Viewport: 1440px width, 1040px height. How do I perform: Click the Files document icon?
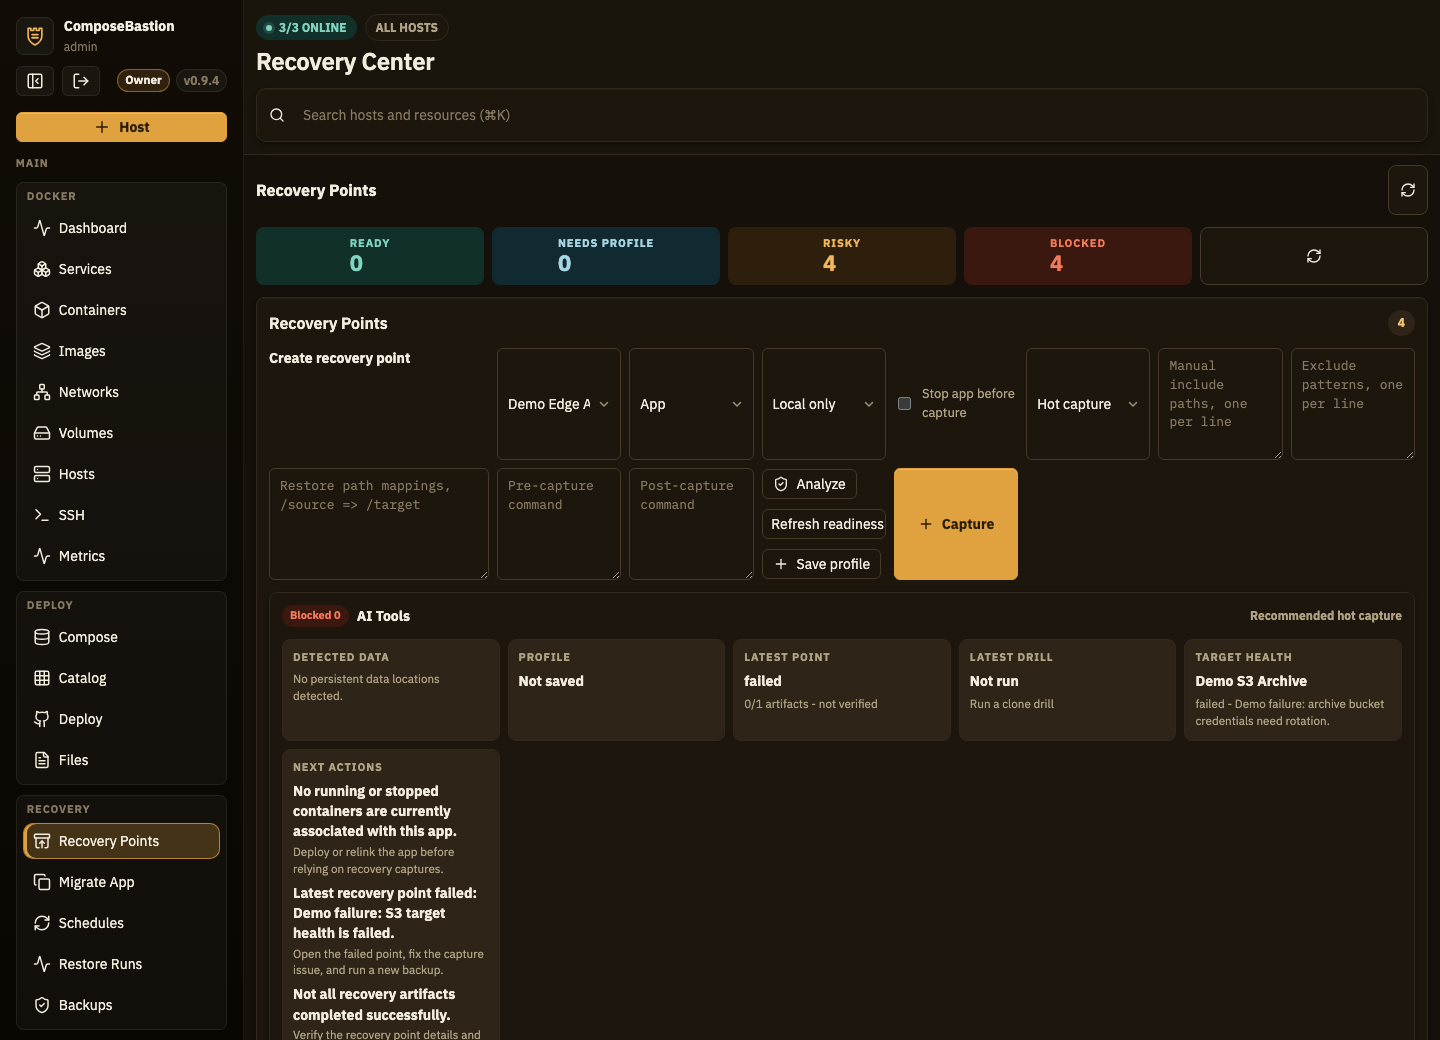coord(42,760)
